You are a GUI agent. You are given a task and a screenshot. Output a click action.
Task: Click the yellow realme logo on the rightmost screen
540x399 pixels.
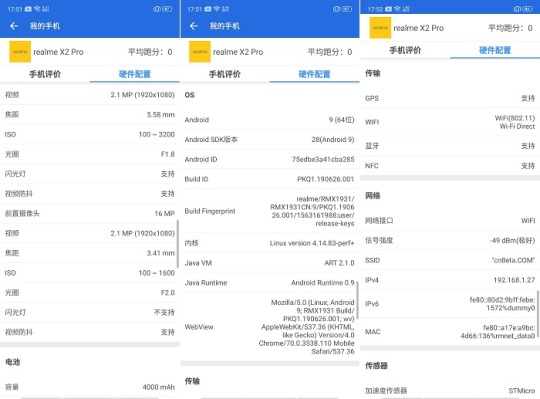click(380, 28)
